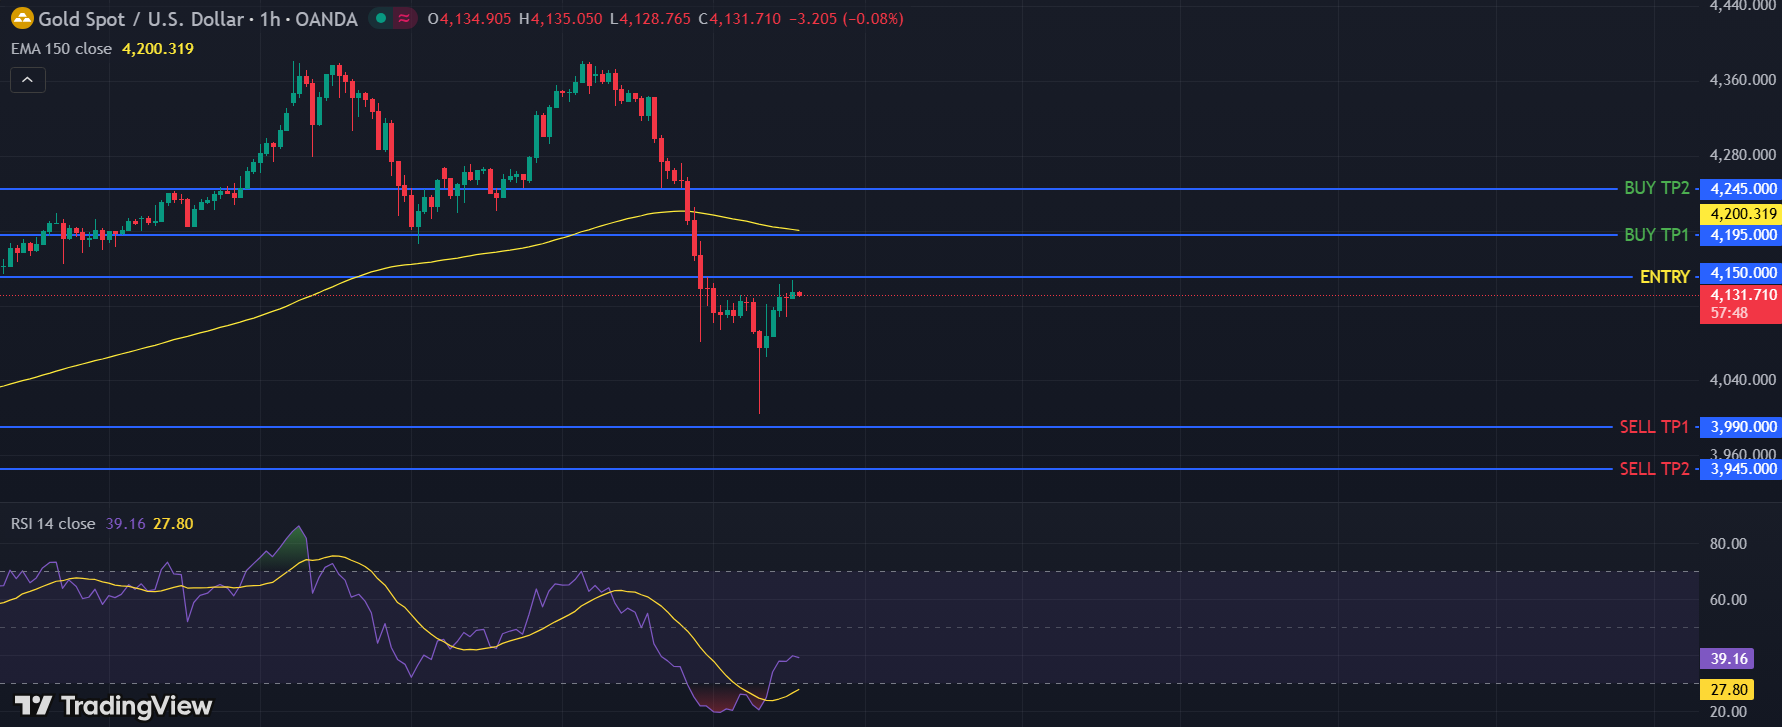Click the BUY TP2 line label

pyautogui.click(x=1656, y=188)
